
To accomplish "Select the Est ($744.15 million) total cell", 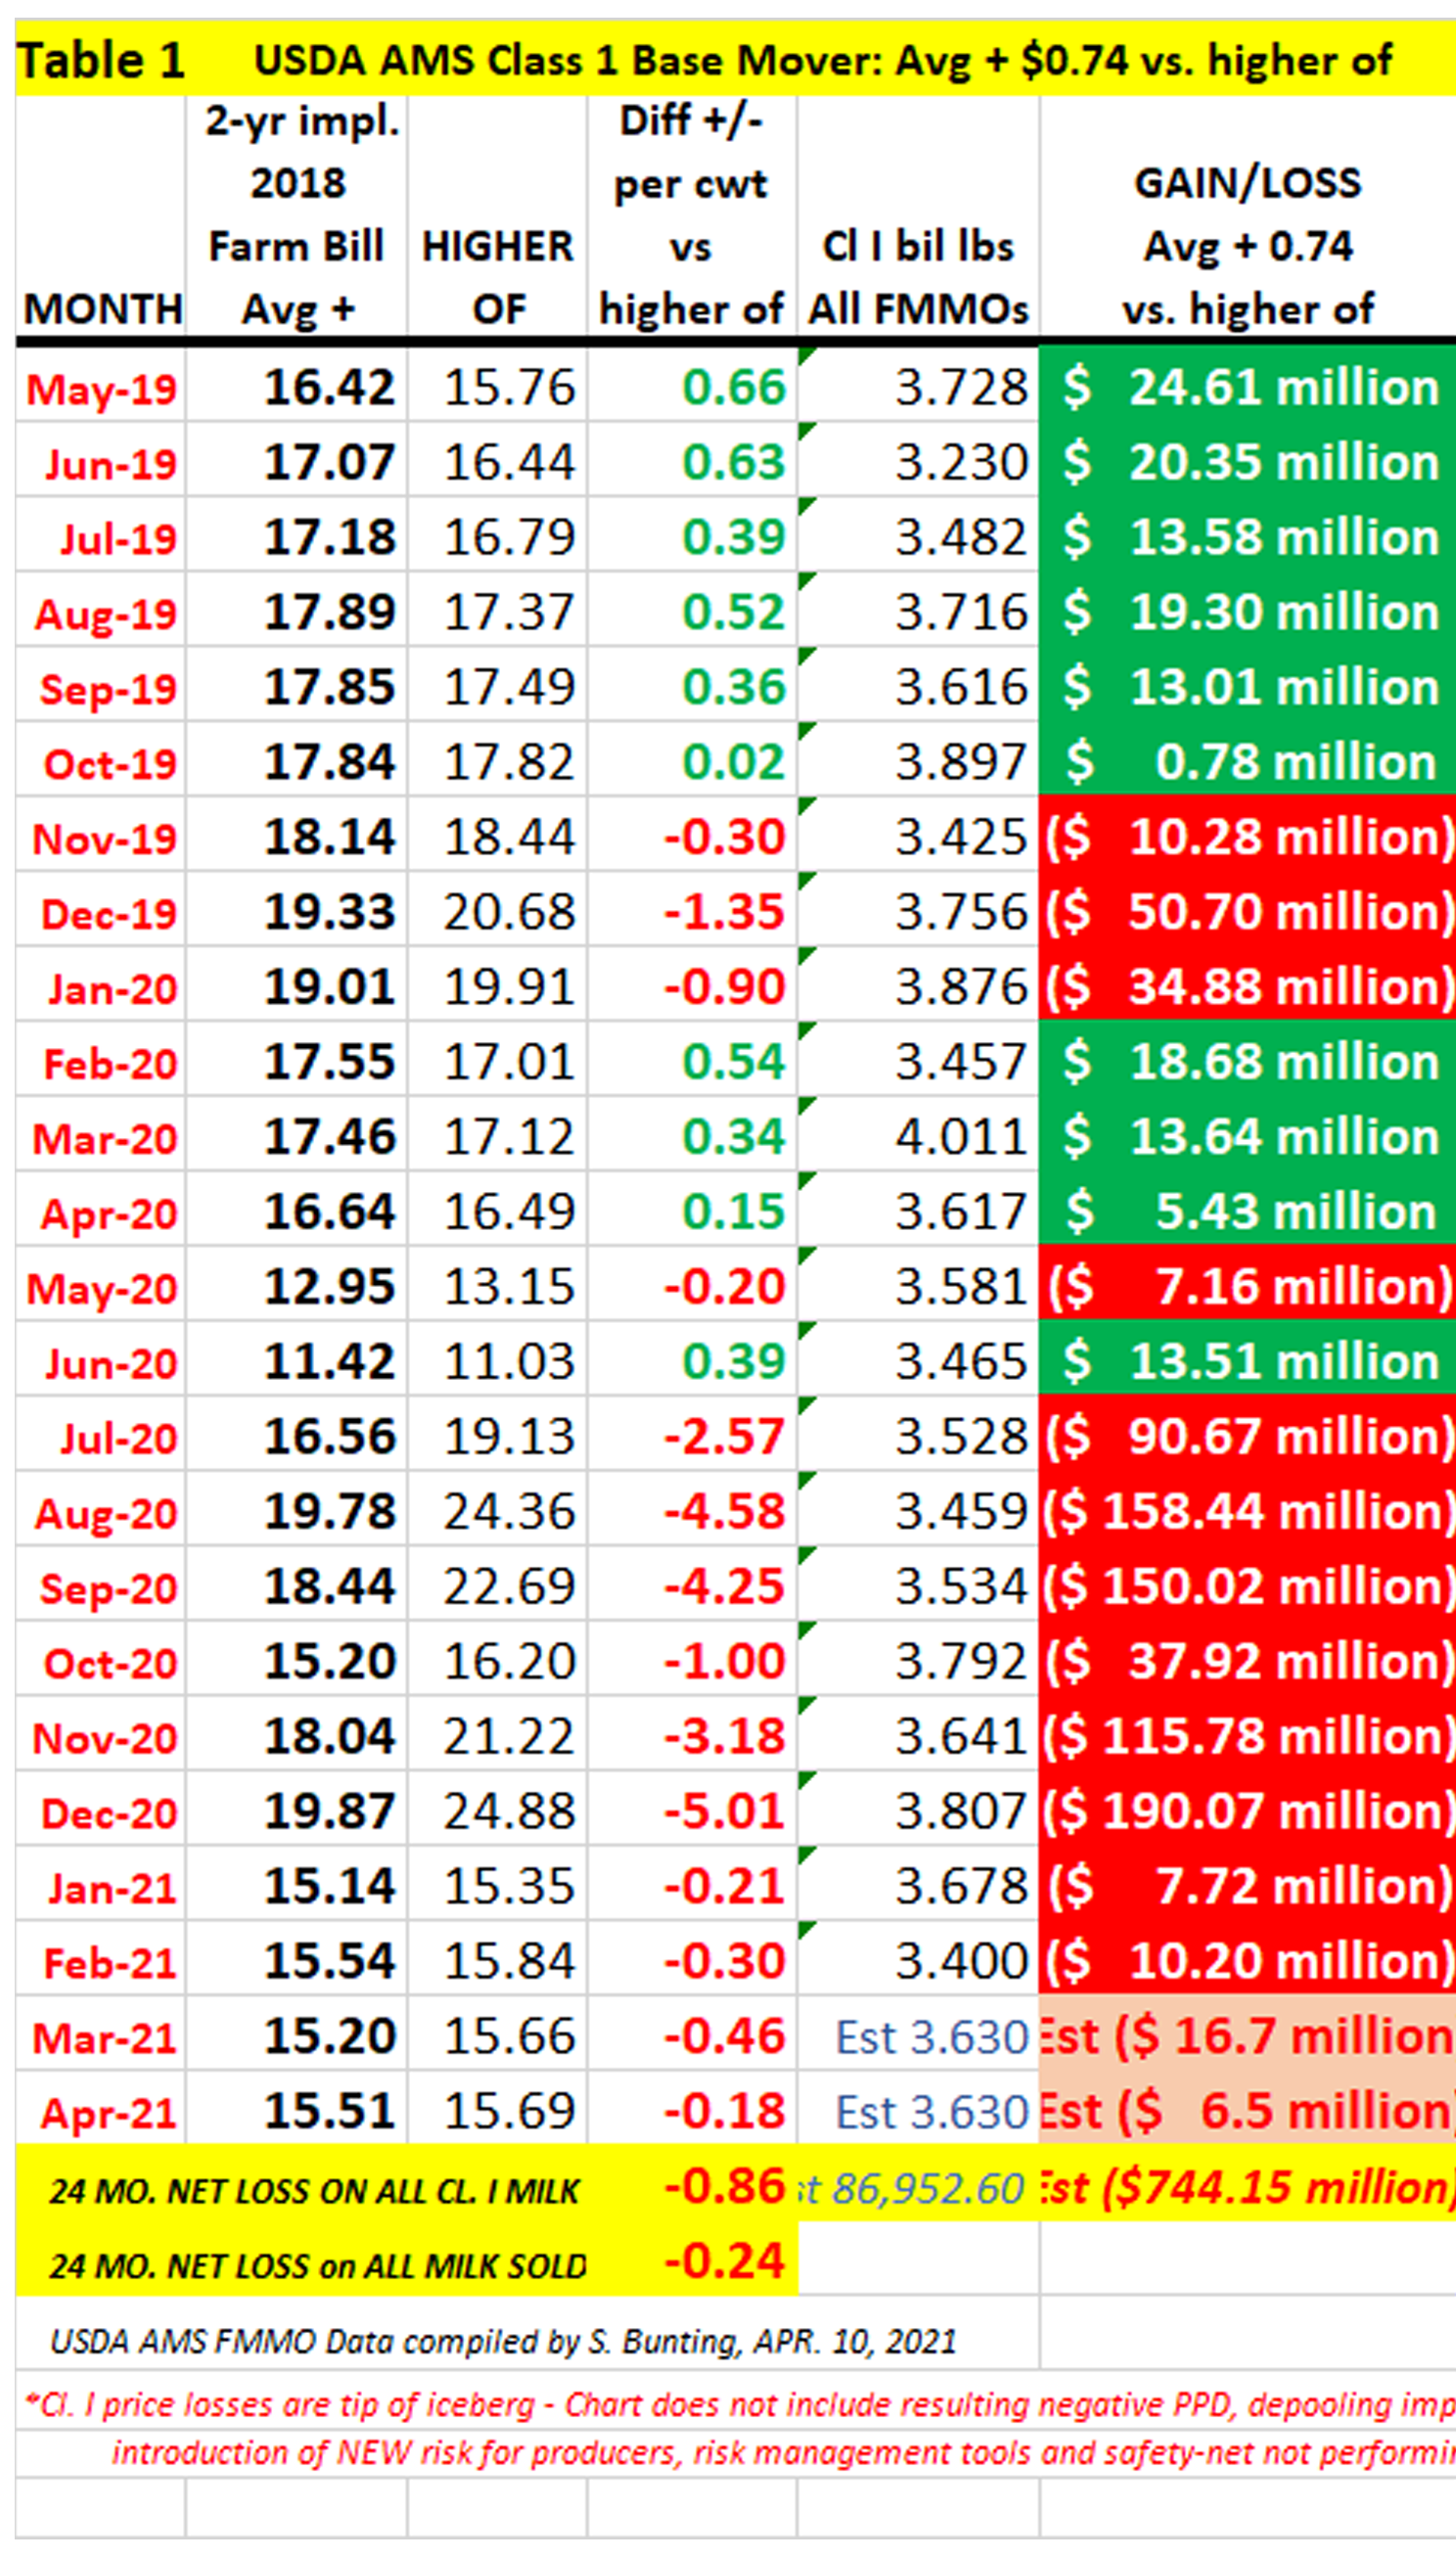I will tap(1247, 2188).
